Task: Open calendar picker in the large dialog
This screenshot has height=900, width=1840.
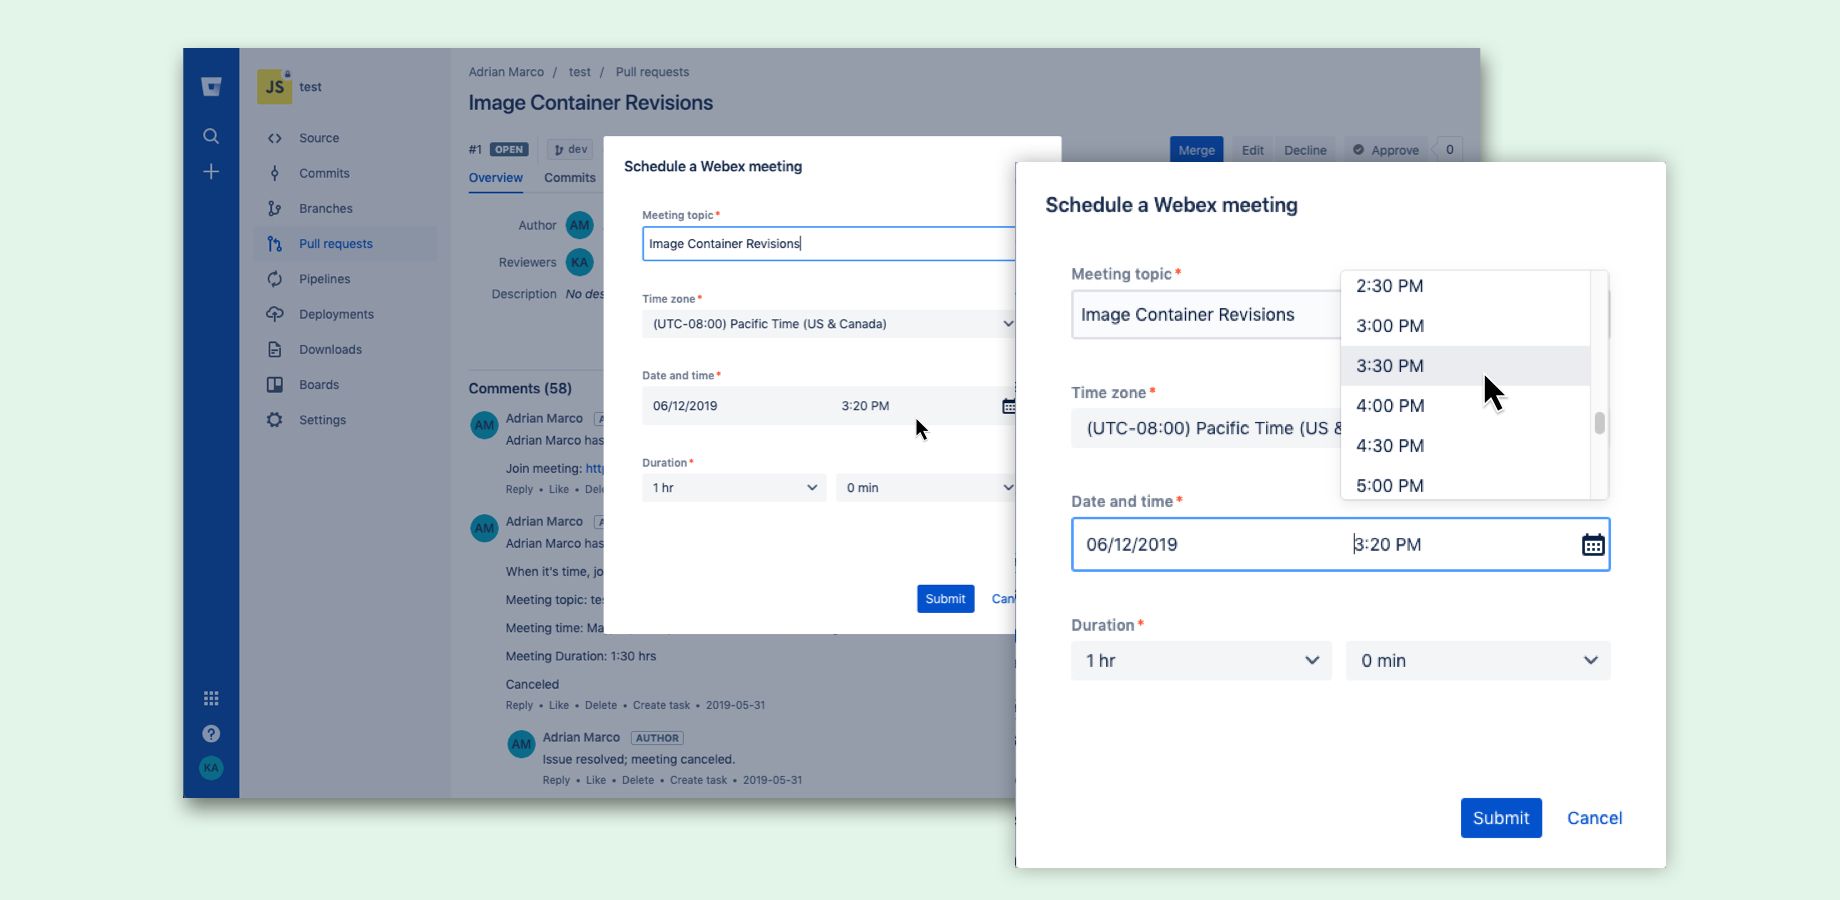Action: coord(1593,545)
